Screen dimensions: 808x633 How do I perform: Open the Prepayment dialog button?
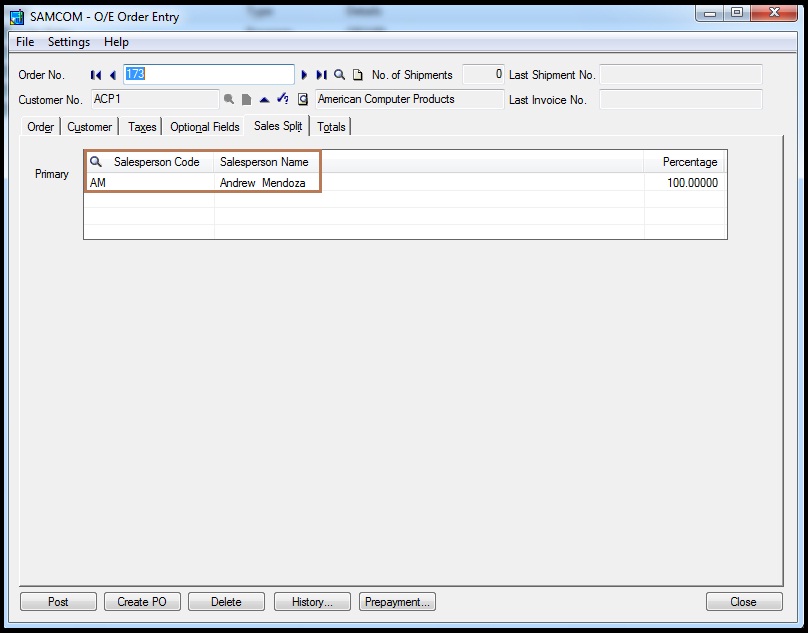point(397,602)
